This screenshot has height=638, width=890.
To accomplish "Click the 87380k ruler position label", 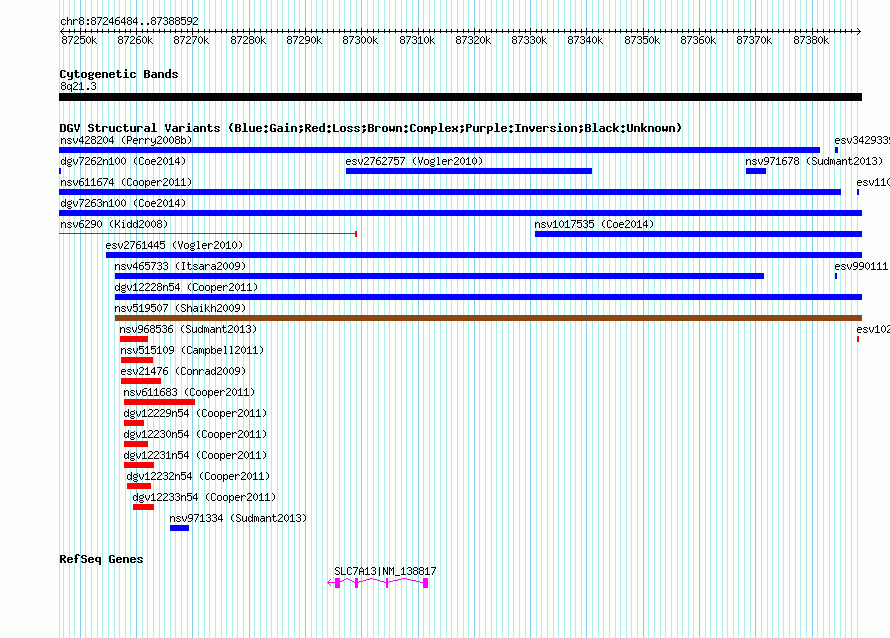I will (811, 40).
